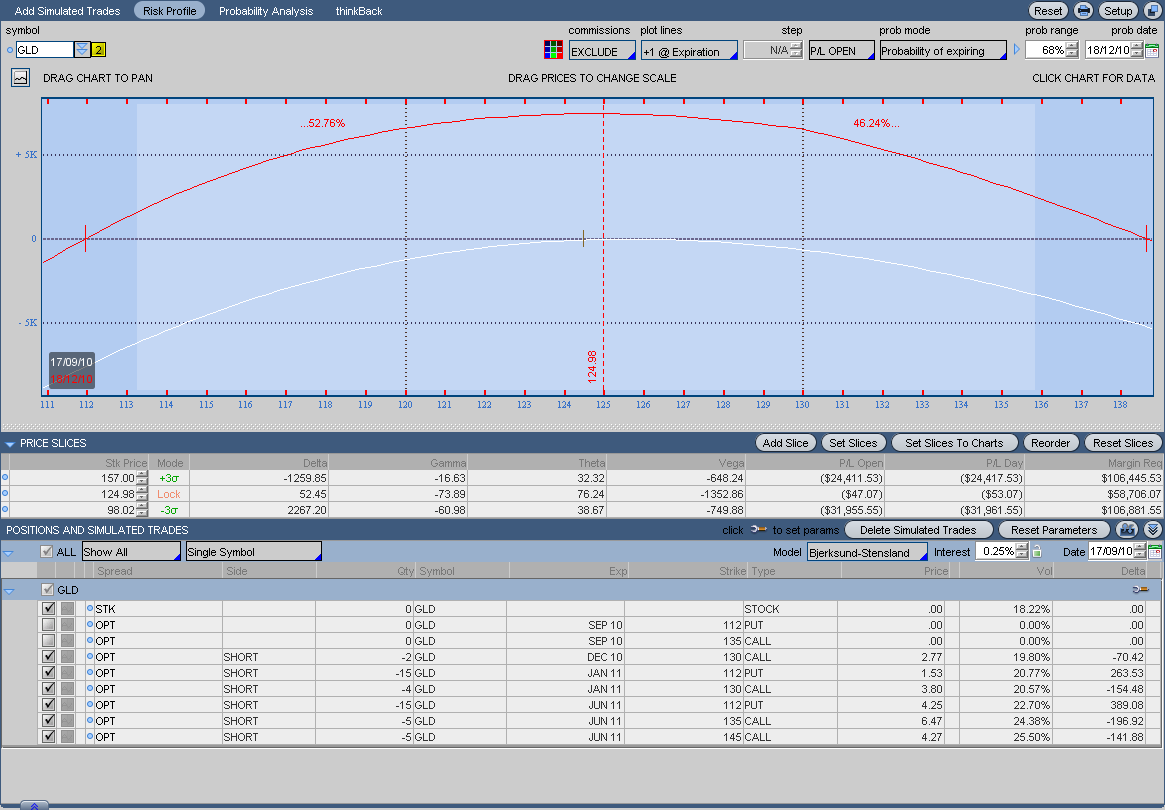Image resolution: width=1165 pixels, height=810 pixels.
Task: Open the prob date calendar picker
Action: click(1152, 50)
